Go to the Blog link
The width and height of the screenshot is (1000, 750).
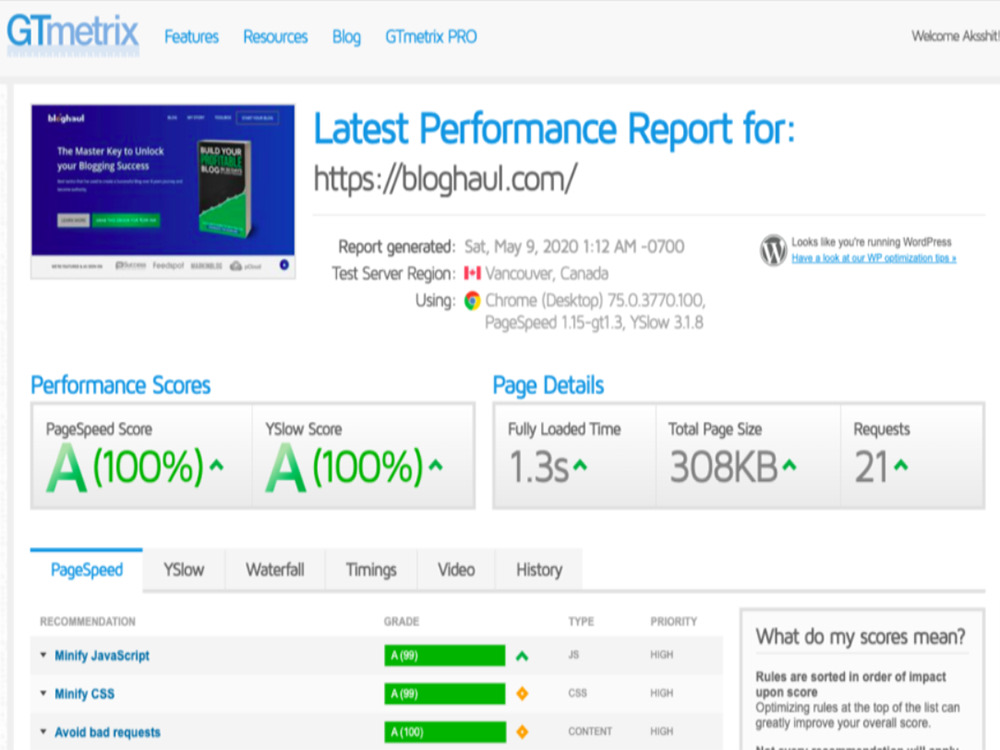point(346,37)
